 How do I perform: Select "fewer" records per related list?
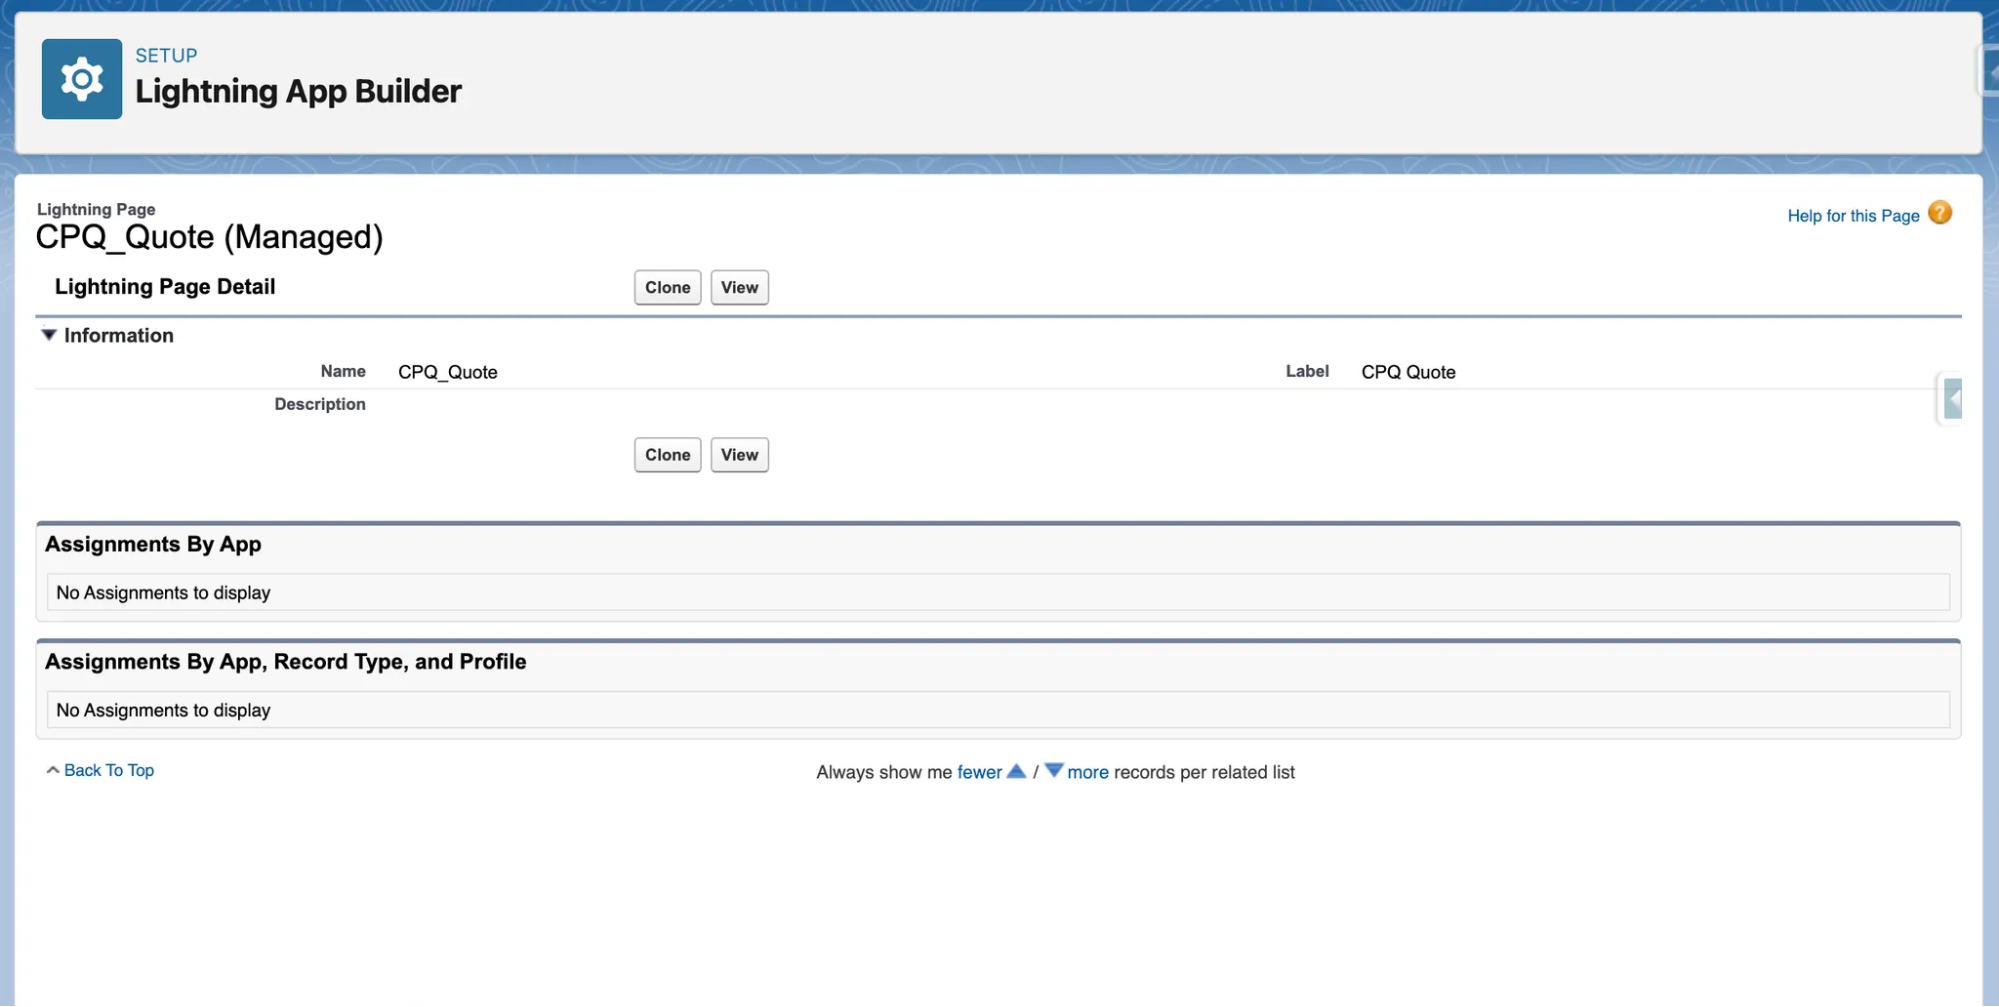tap(980, 771)
